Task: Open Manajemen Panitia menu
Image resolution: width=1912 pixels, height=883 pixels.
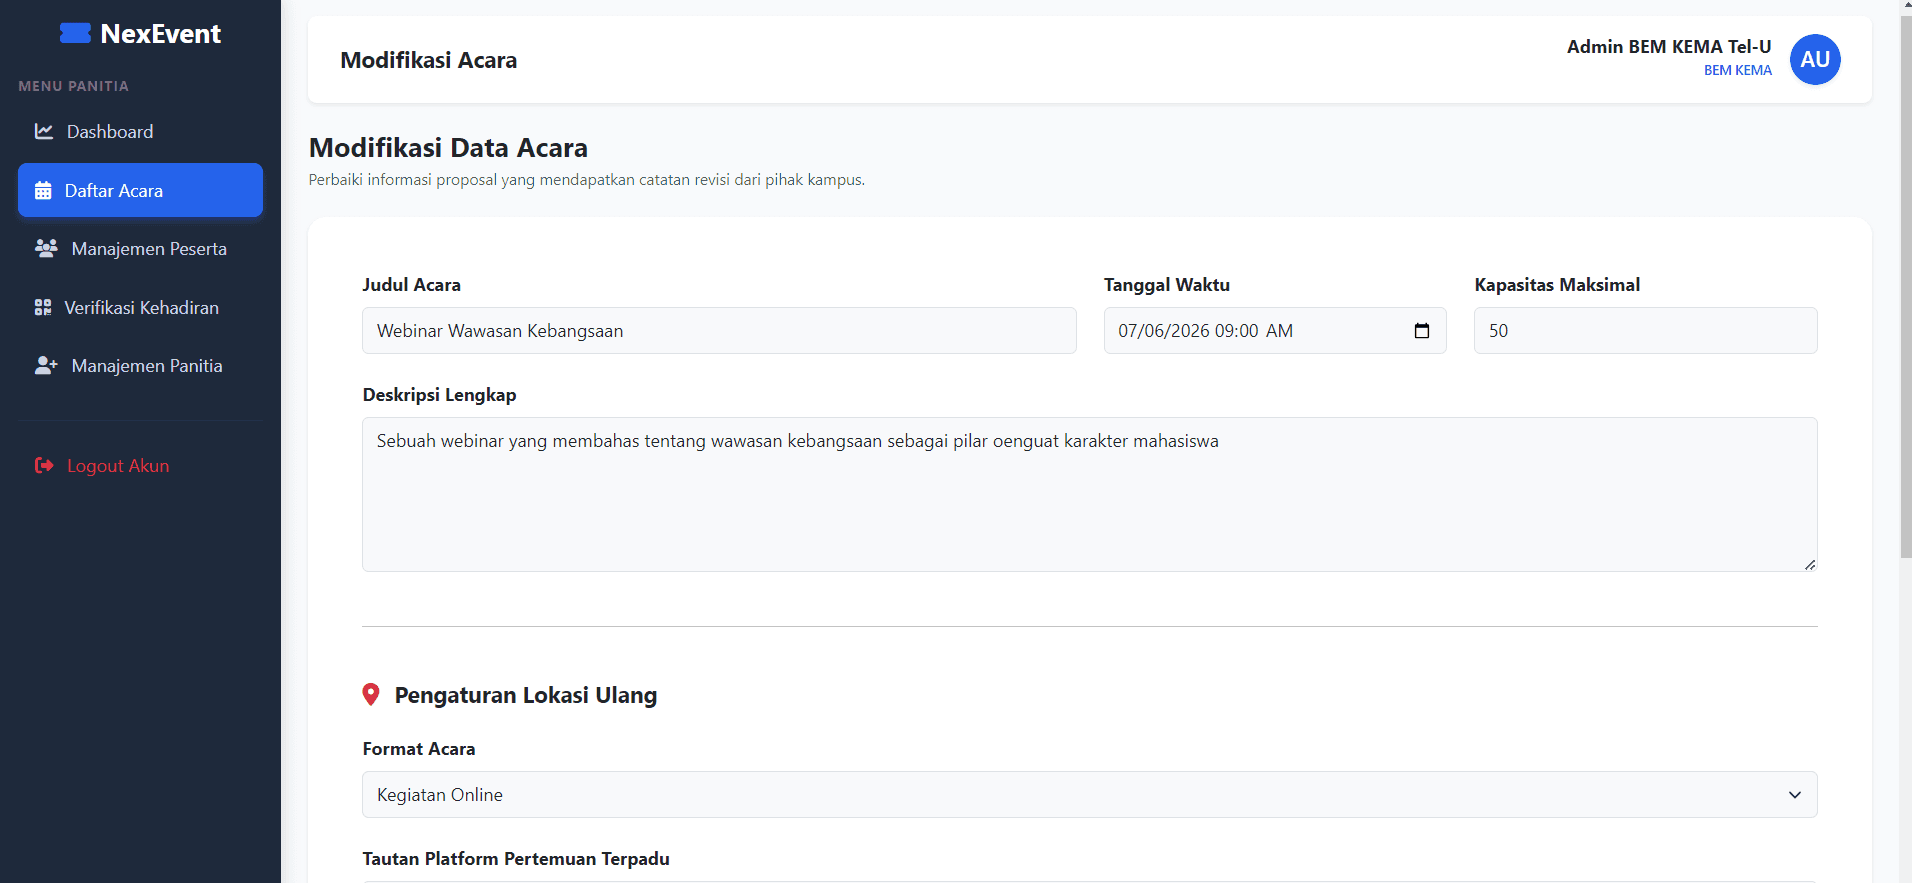Action: (x=140, y=366)
